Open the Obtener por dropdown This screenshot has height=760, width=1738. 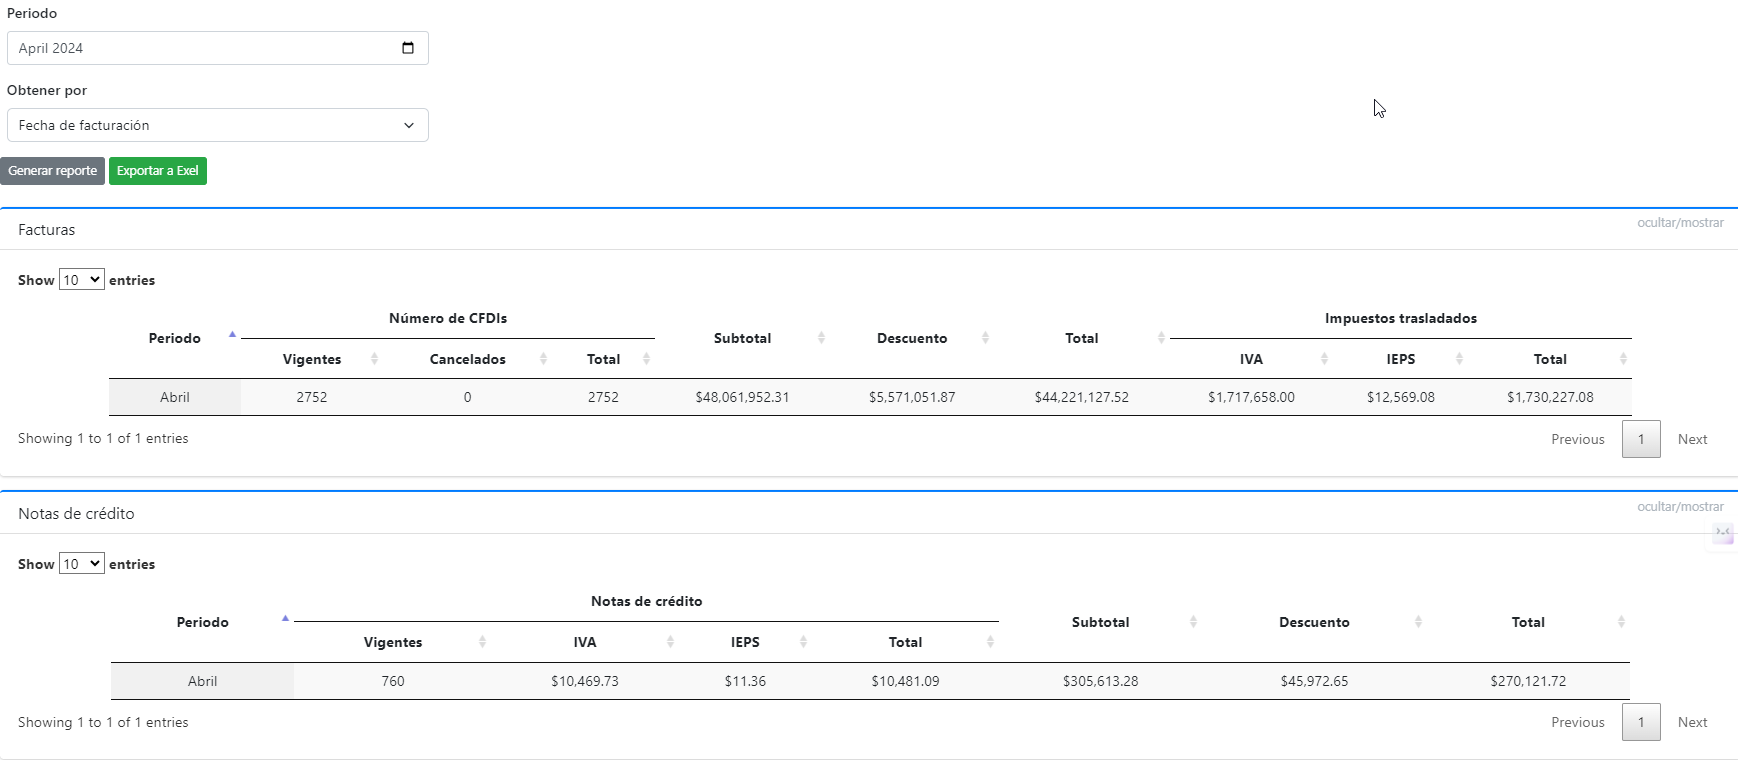point(217,125)
